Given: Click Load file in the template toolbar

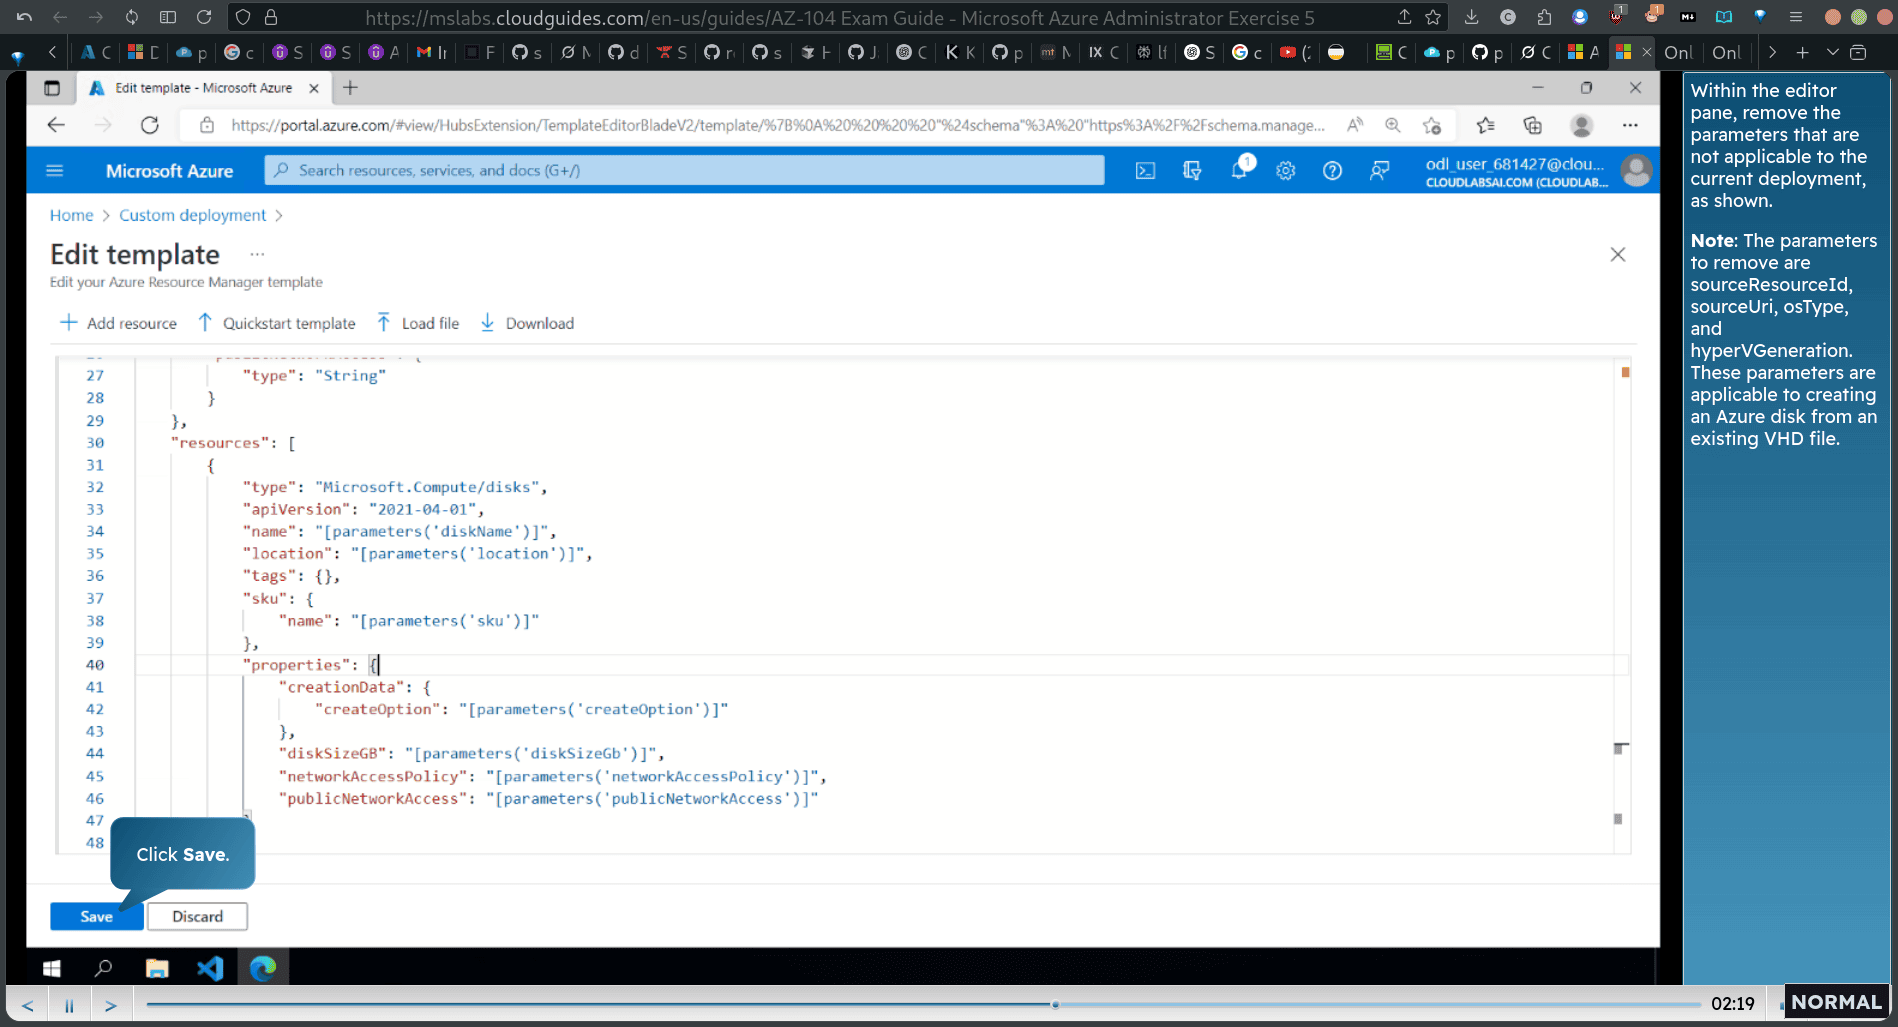Looking at the screenshot, I should [418, 323].
